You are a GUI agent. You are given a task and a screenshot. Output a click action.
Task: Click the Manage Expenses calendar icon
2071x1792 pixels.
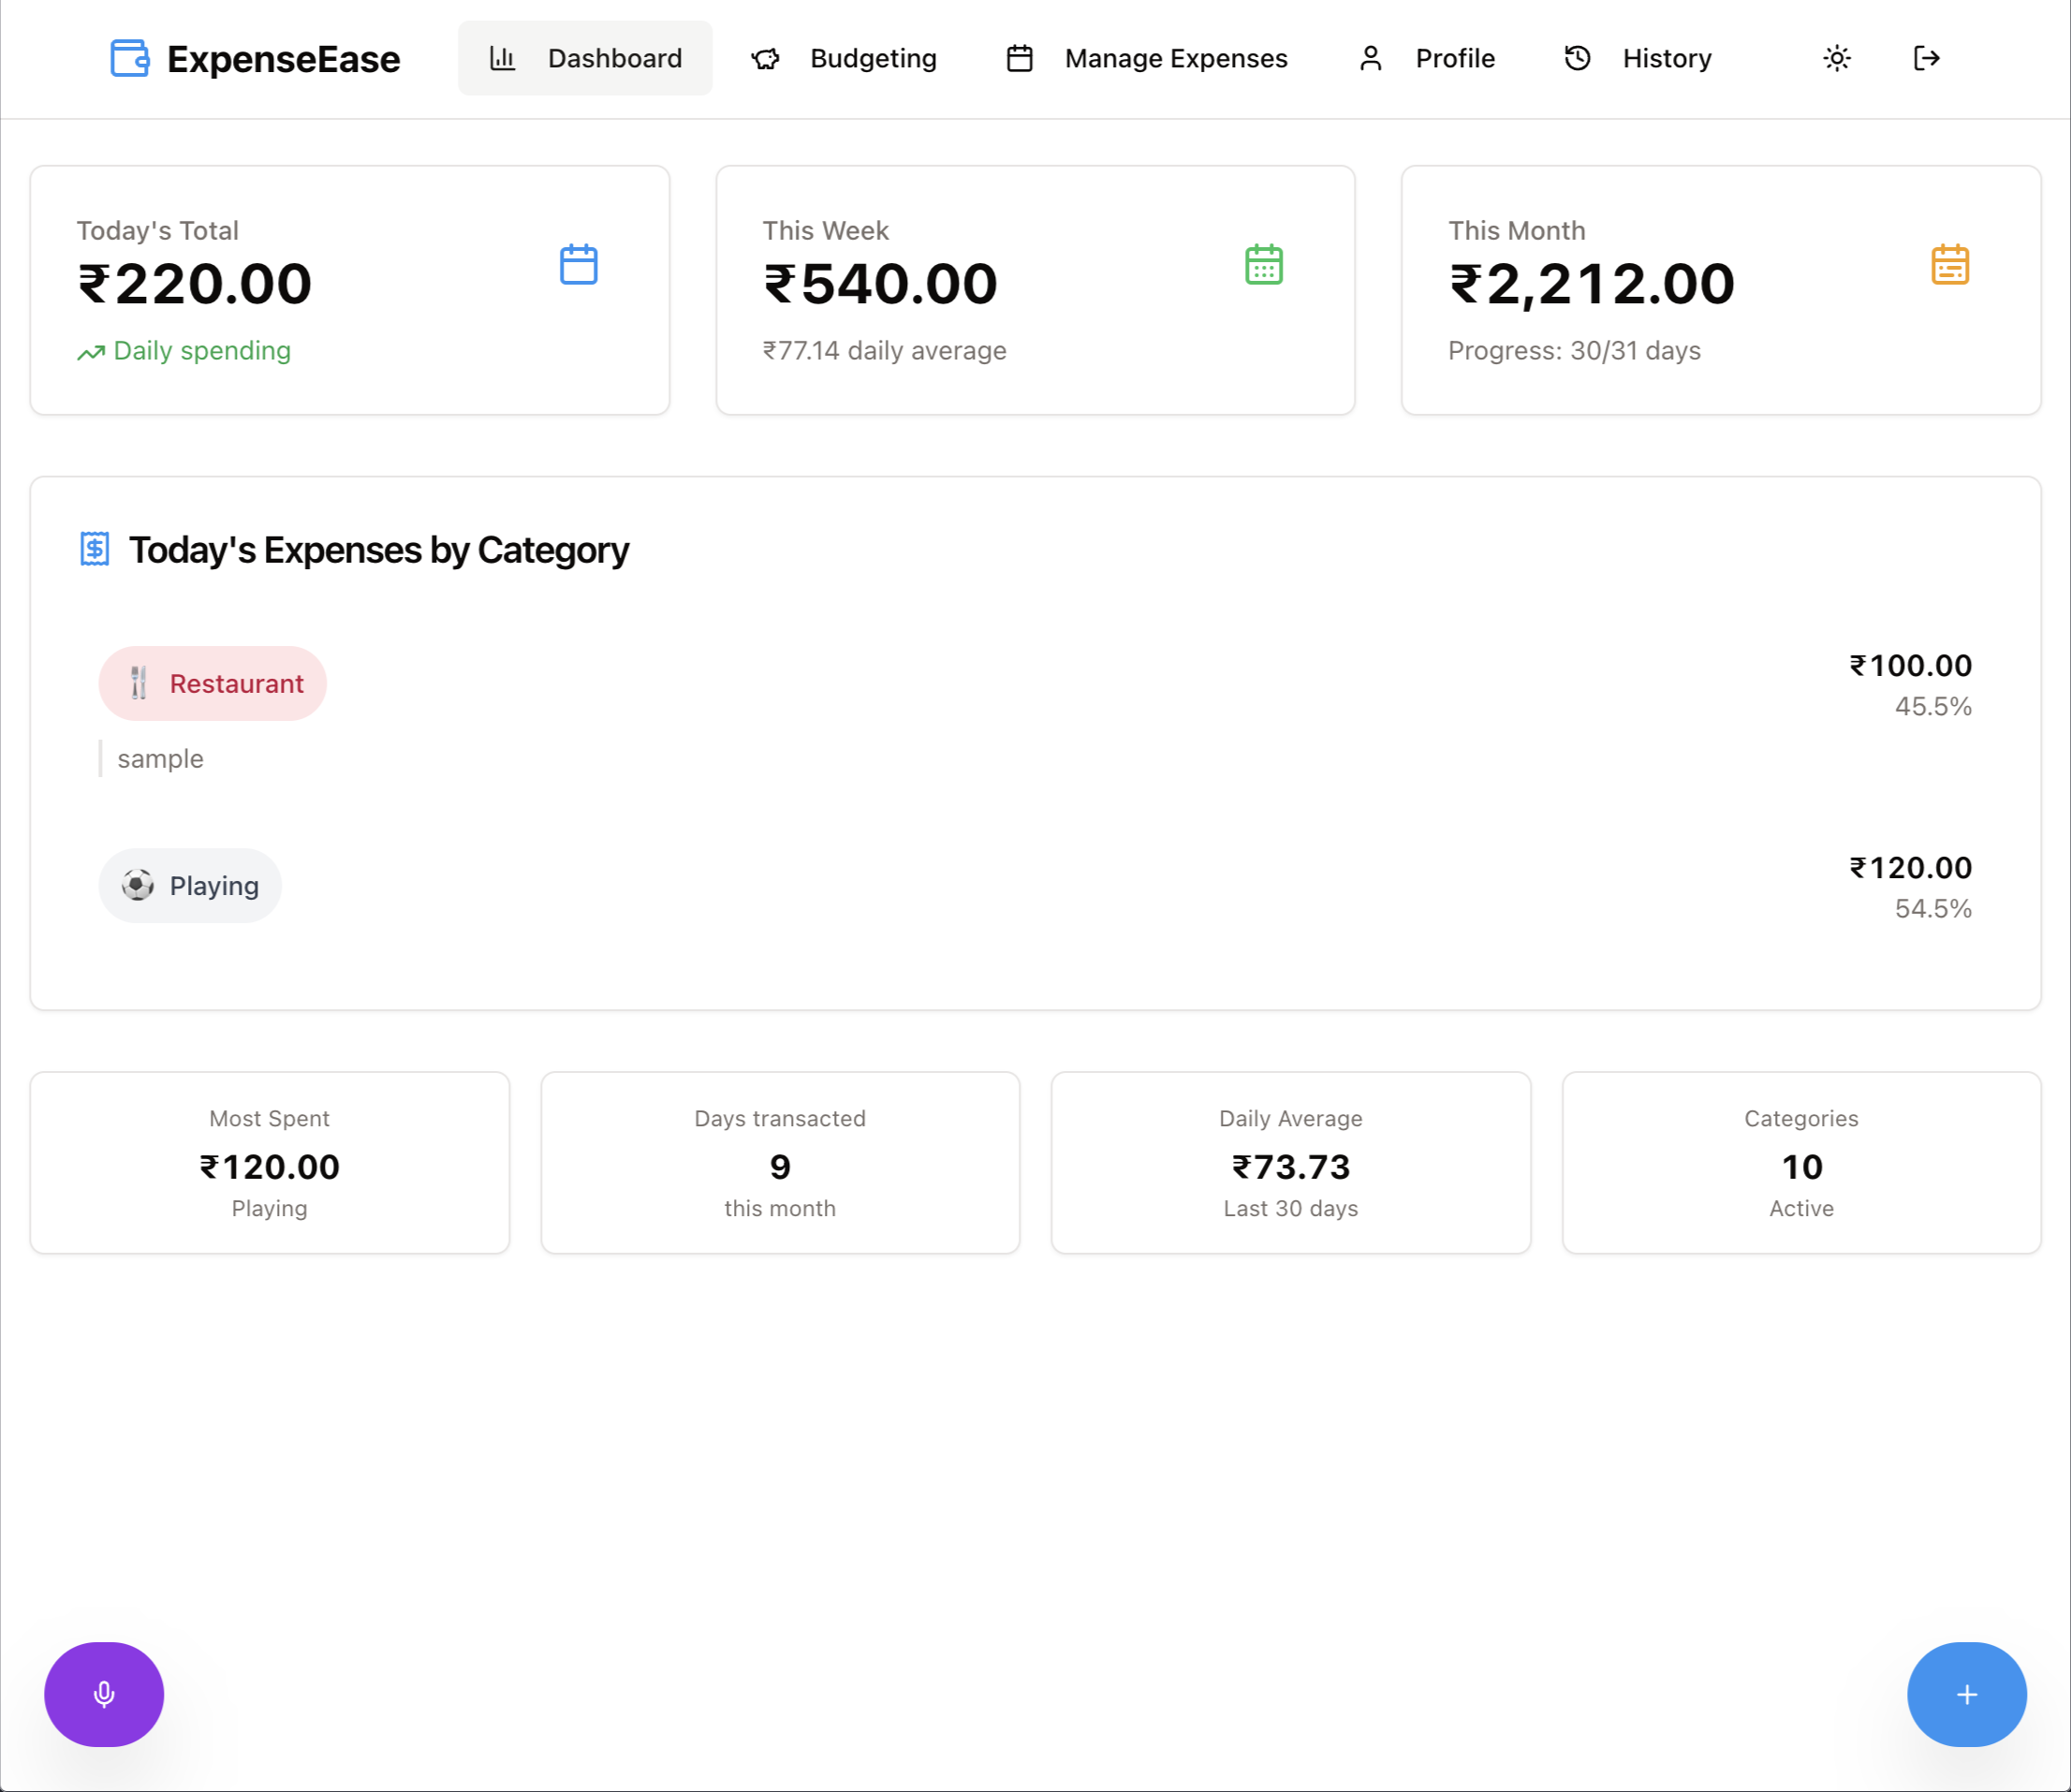(1020, 58)
